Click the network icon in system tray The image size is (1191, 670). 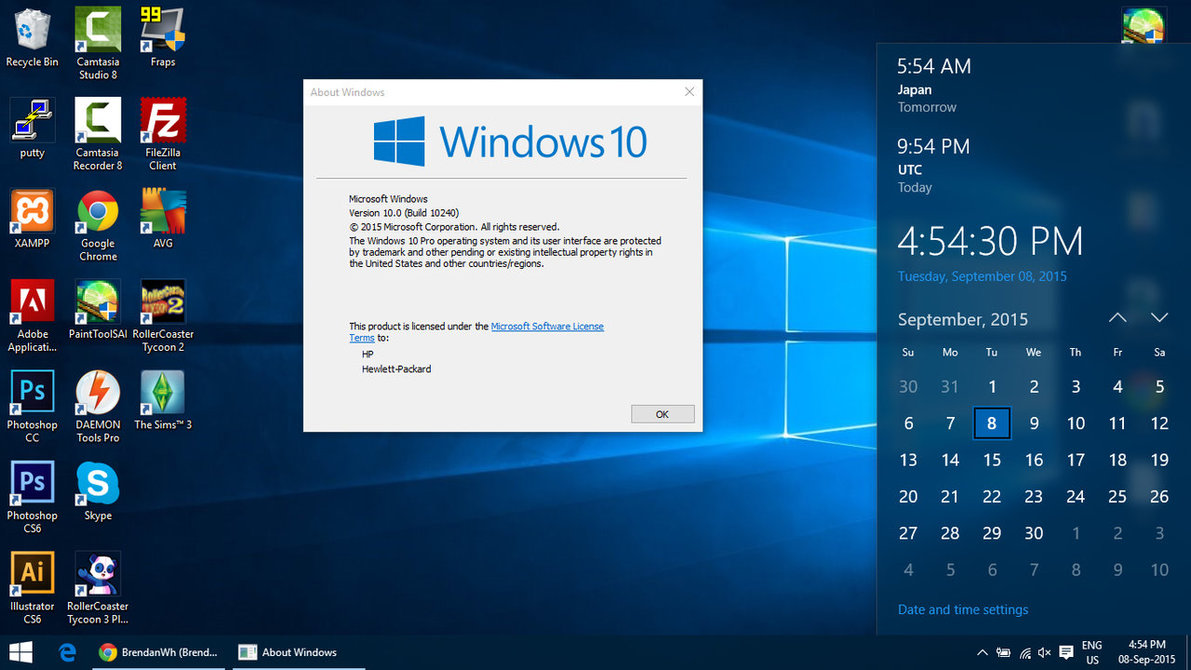(1025, 653)
